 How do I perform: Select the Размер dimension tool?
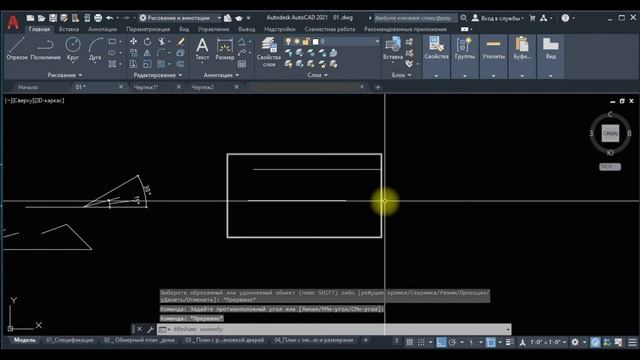click(224, 49)
